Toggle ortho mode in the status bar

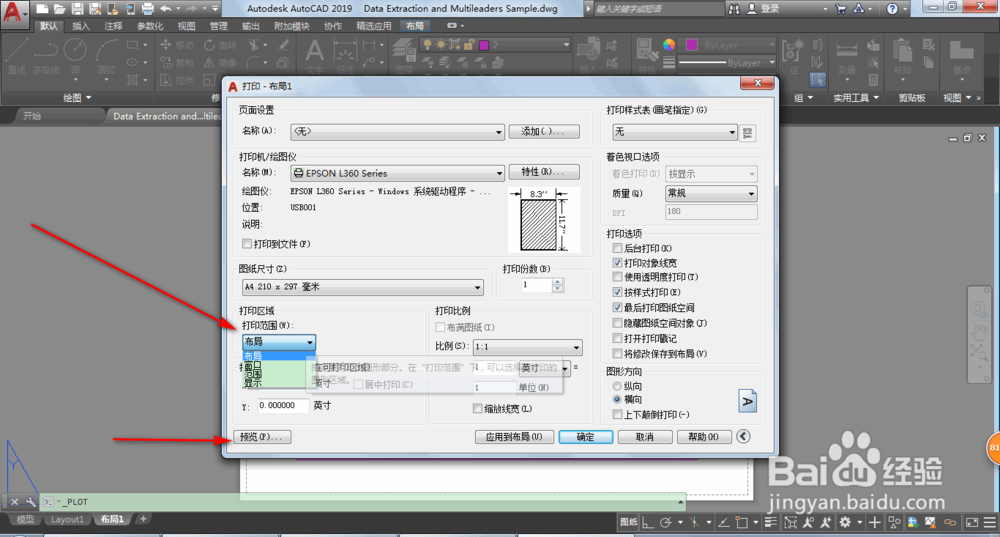648,522
